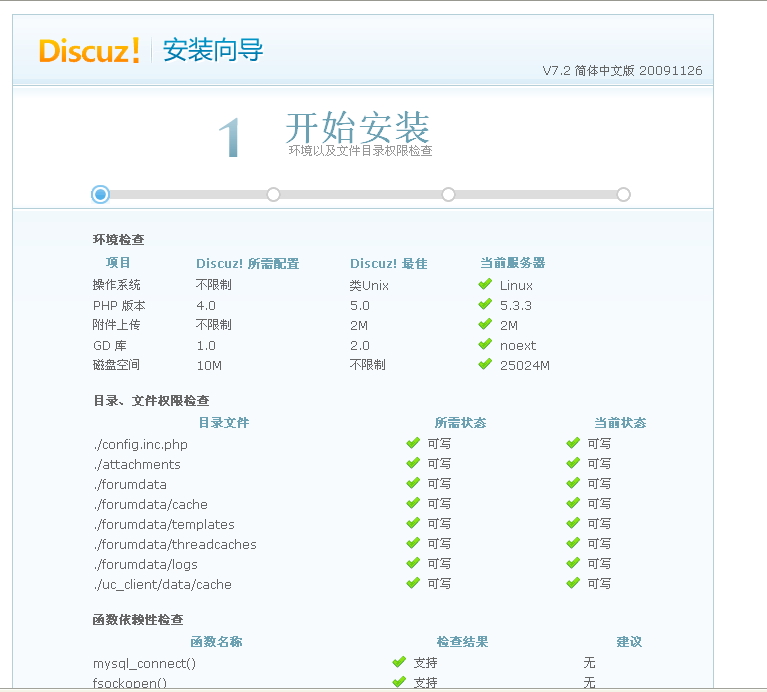Image resolution: width=767 pixels, height=692 pixels.
Task: Click current-status check icon for ./forumdata/cache
Action: 573,503
